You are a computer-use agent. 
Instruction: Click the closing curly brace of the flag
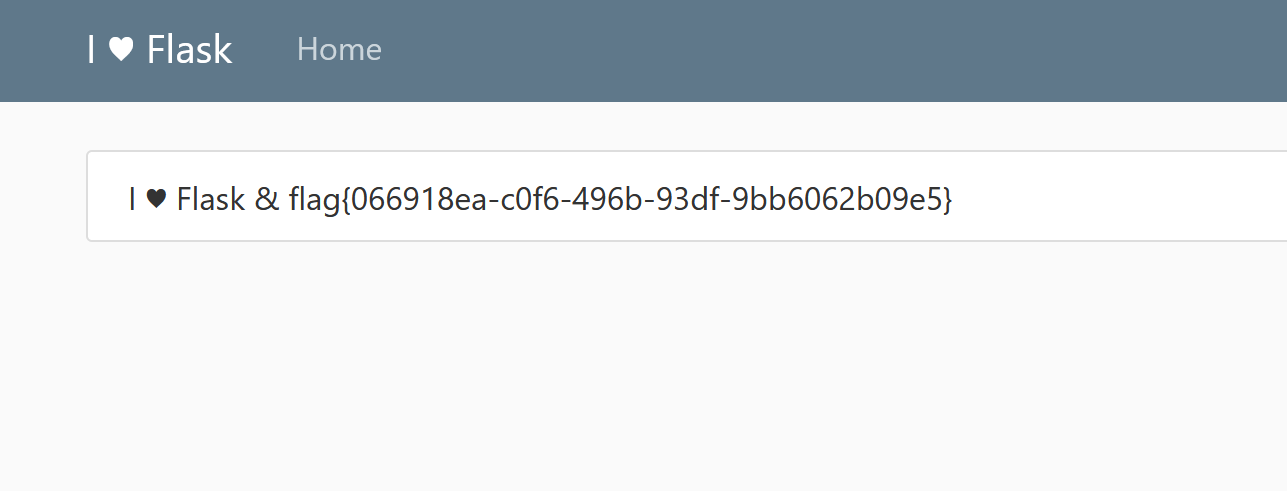tap(948, 200)
